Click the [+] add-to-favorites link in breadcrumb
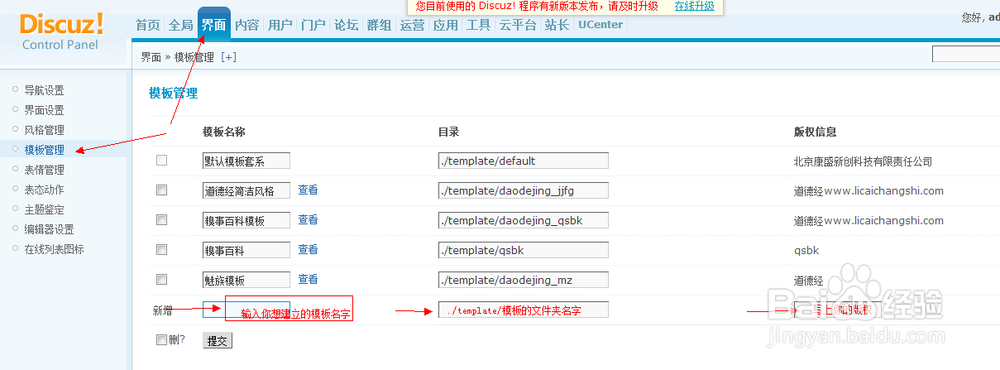The width and height of the screenshot is (1000, 370). coord(228,57)
